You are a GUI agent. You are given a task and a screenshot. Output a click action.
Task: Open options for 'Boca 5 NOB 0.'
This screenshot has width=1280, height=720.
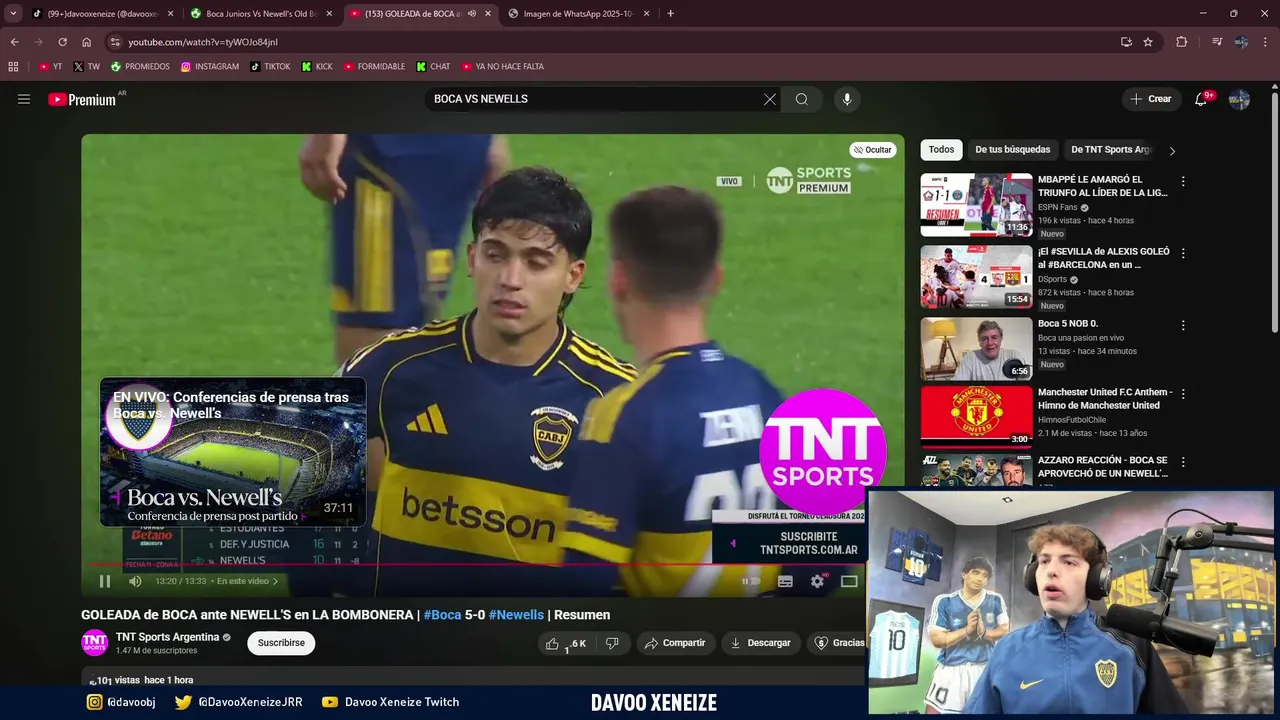1183,326
